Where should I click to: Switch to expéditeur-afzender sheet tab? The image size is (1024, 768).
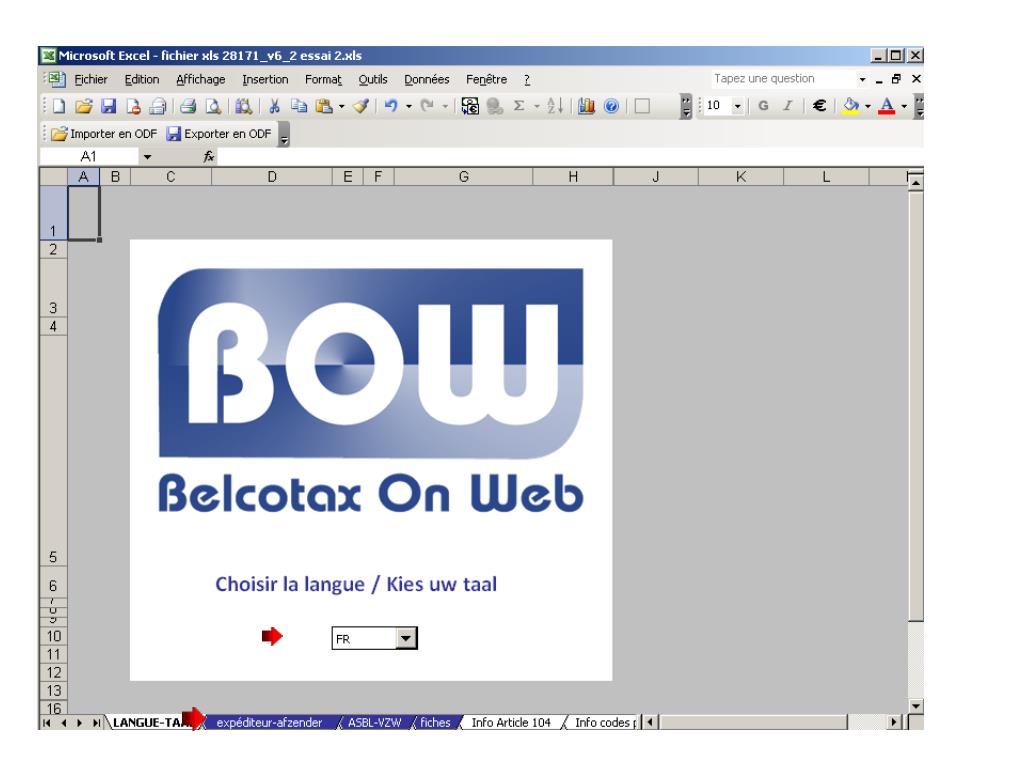269,722
